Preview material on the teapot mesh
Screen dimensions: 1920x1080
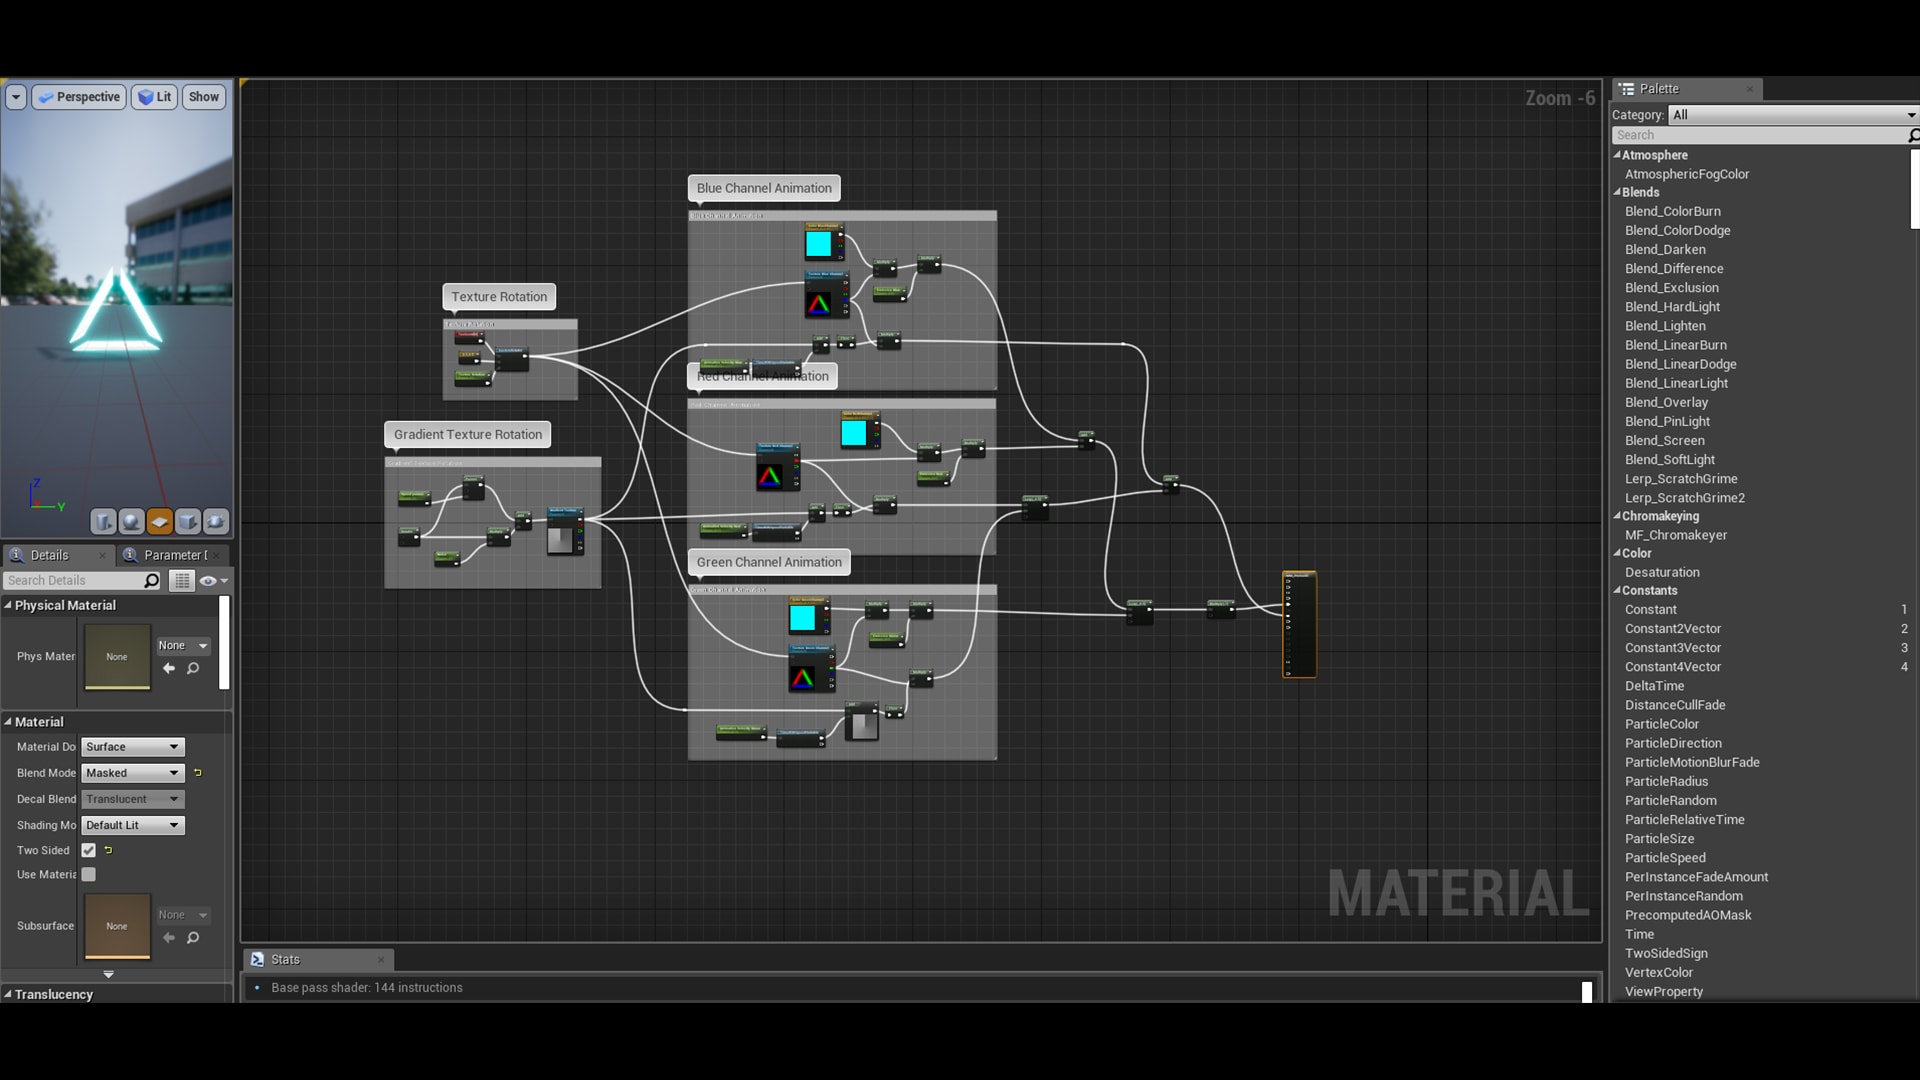(x=215, y=521)
